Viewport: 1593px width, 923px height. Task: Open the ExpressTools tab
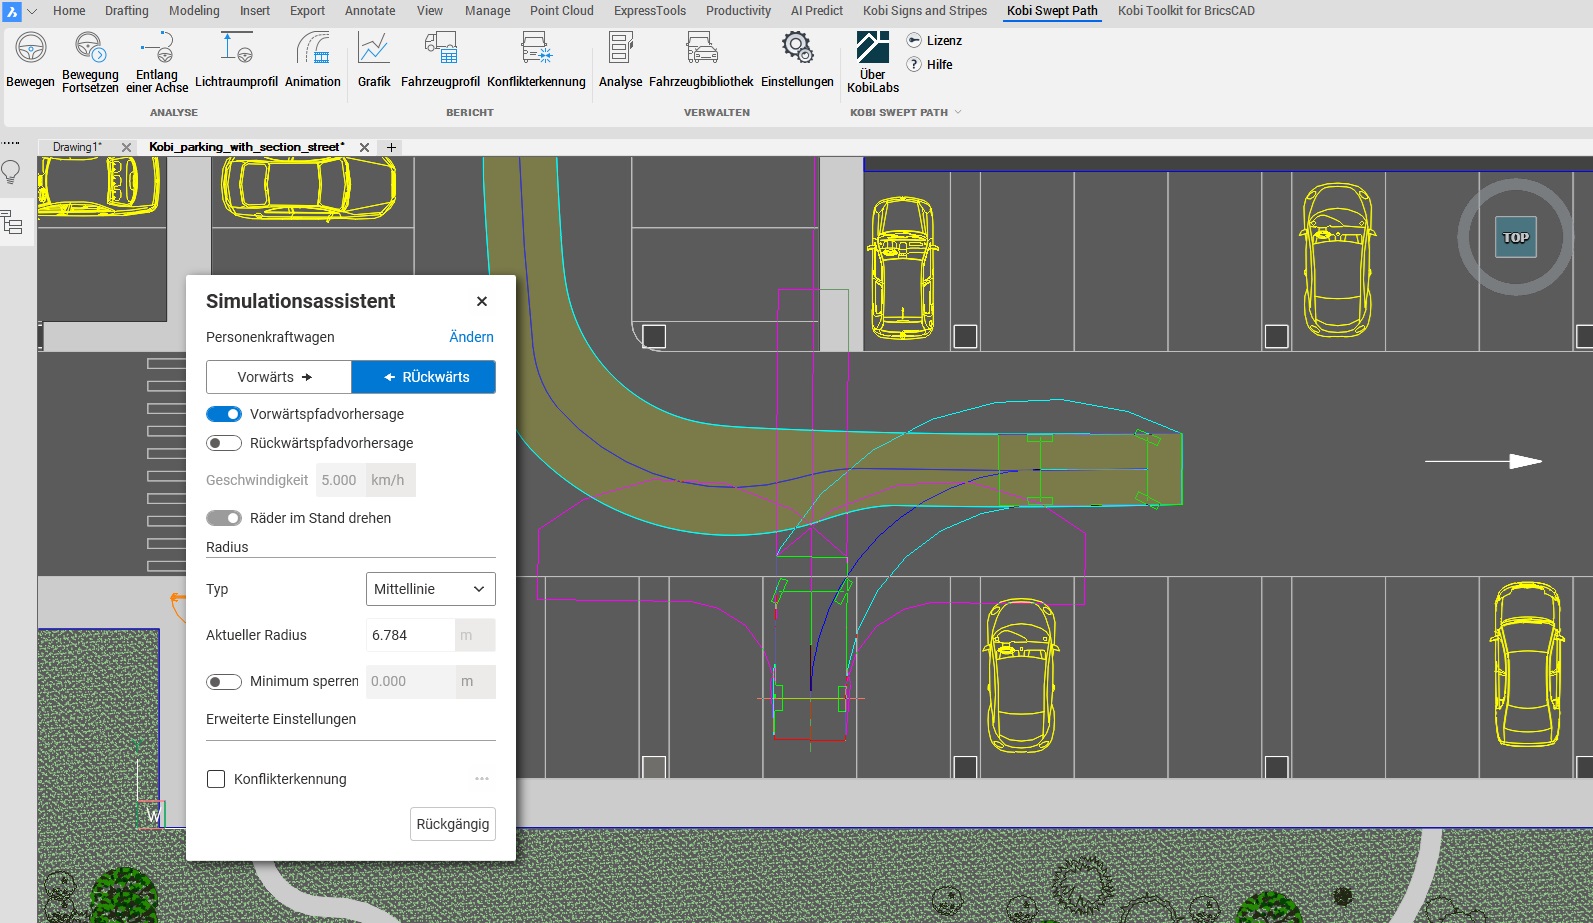[x=650, y=11]
